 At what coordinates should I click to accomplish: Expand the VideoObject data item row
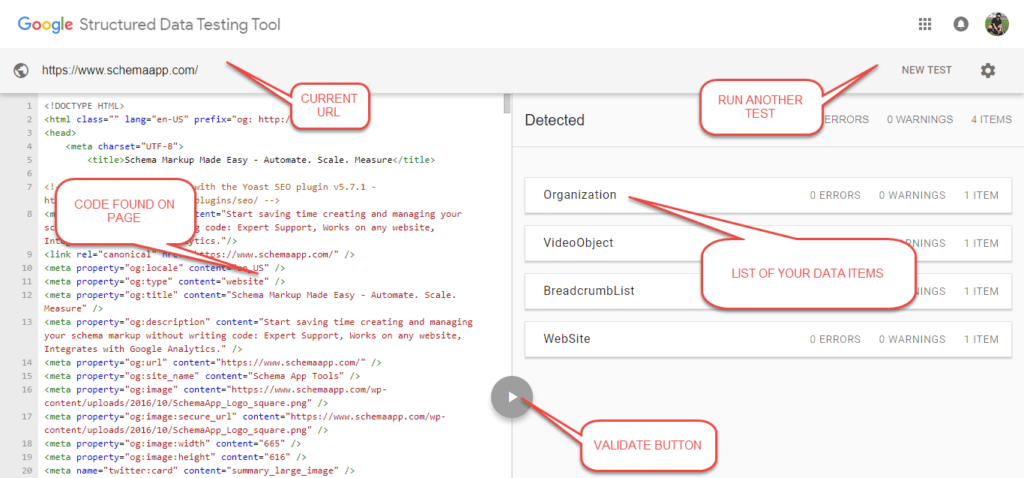(768, 243)
